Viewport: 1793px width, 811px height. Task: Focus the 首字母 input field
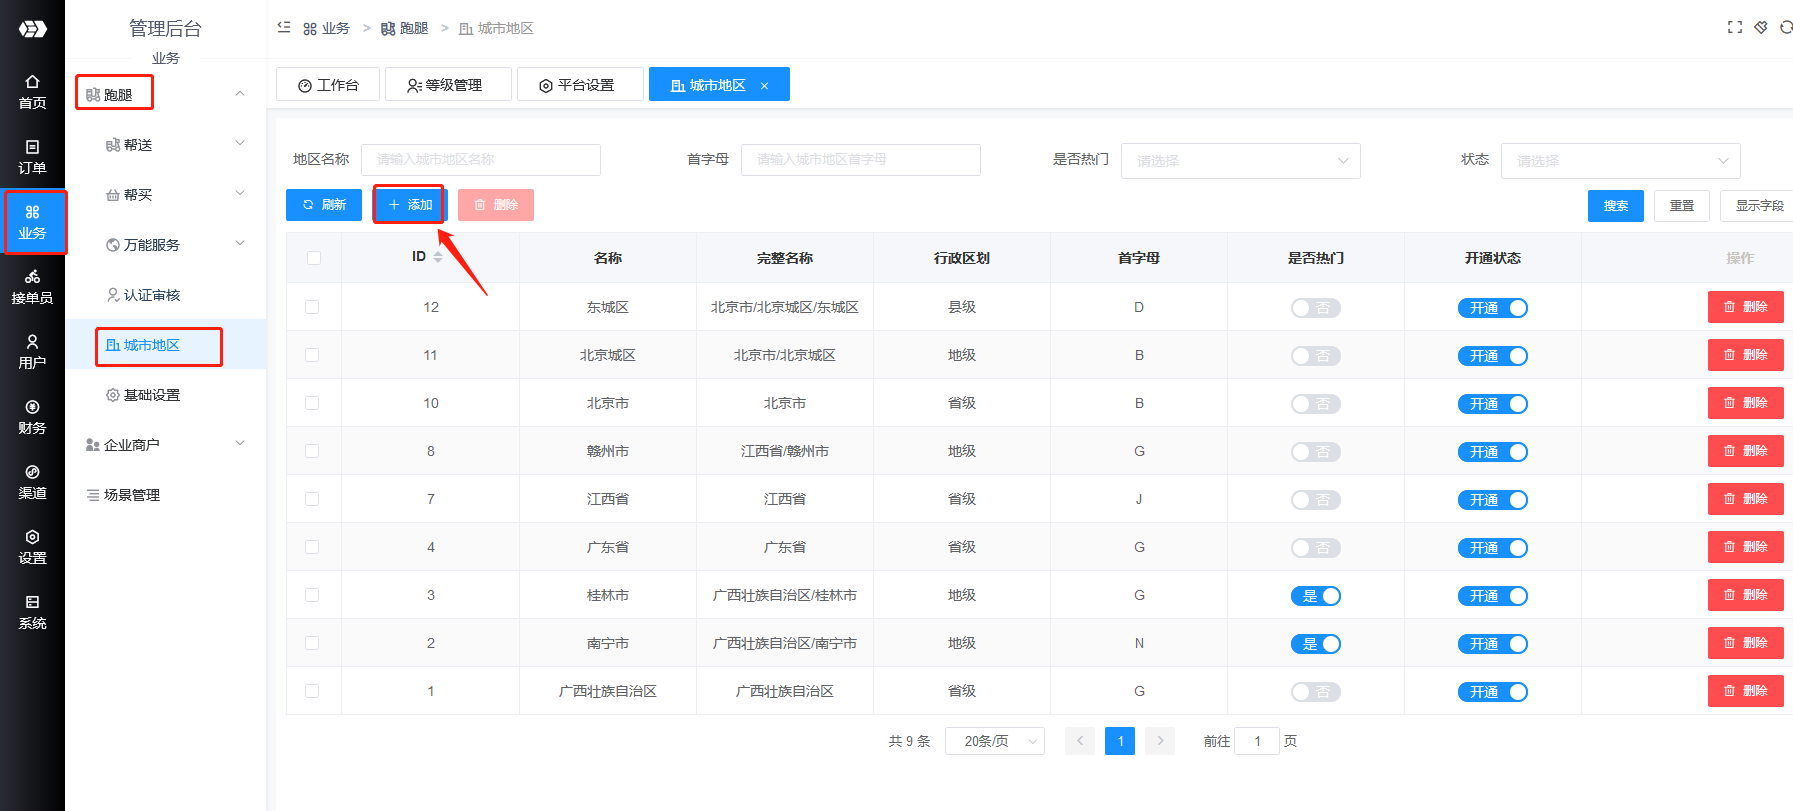861,160
